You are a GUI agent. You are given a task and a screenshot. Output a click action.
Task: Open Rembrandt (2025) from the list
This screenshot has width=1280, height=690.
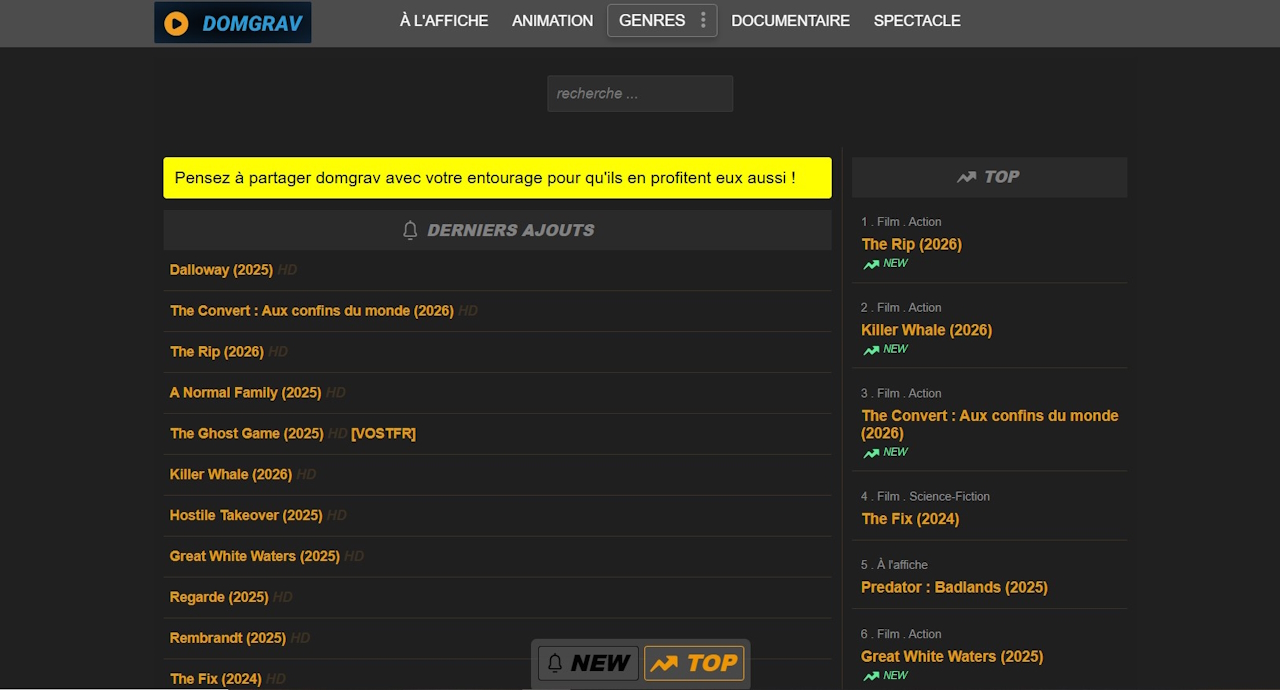[x=228, y=638]
